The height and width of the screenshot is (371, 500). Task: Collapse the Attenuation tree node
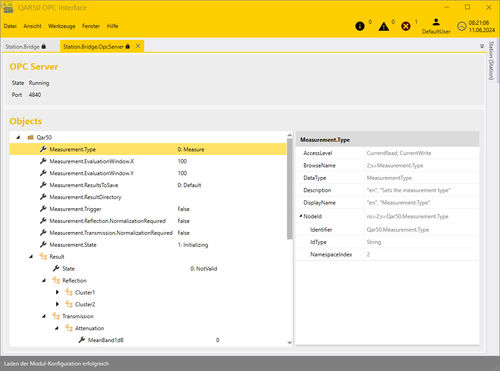pyautogui.click(x=57, y=328)
